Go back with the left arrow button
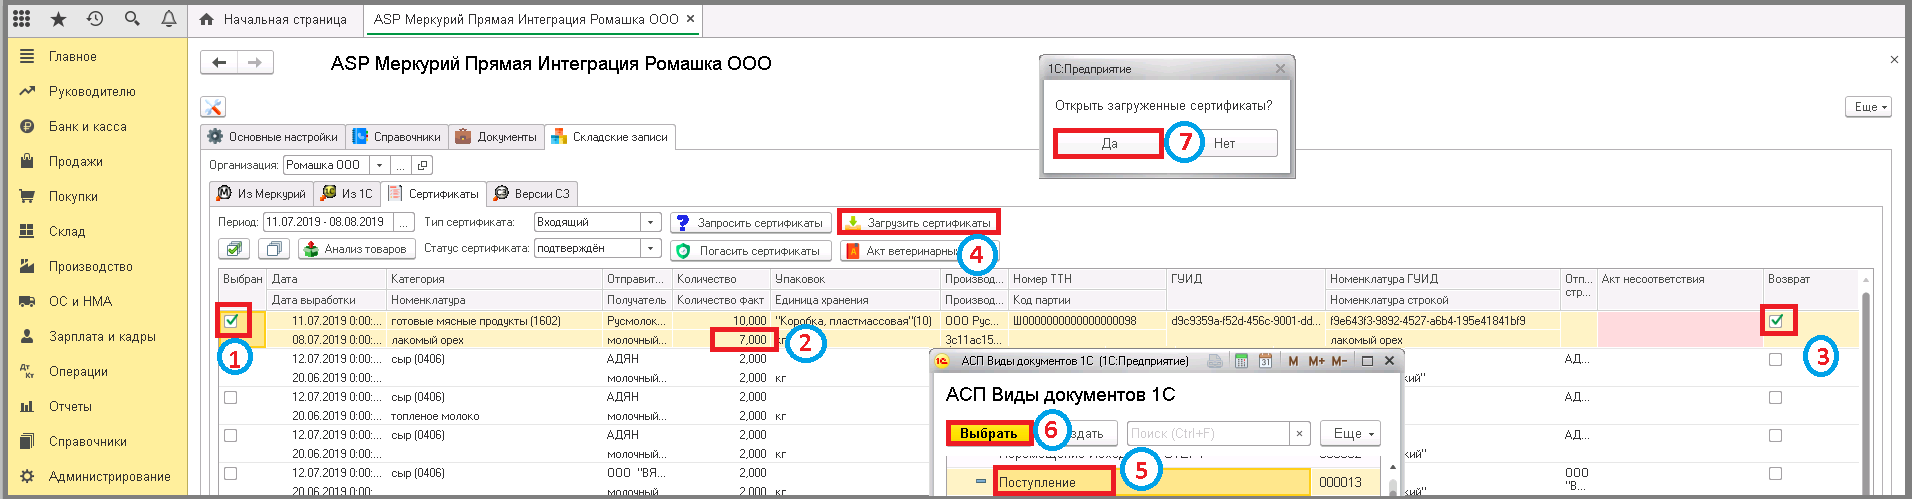Viewport: 1912px width, 499px height. click(219, 63)
